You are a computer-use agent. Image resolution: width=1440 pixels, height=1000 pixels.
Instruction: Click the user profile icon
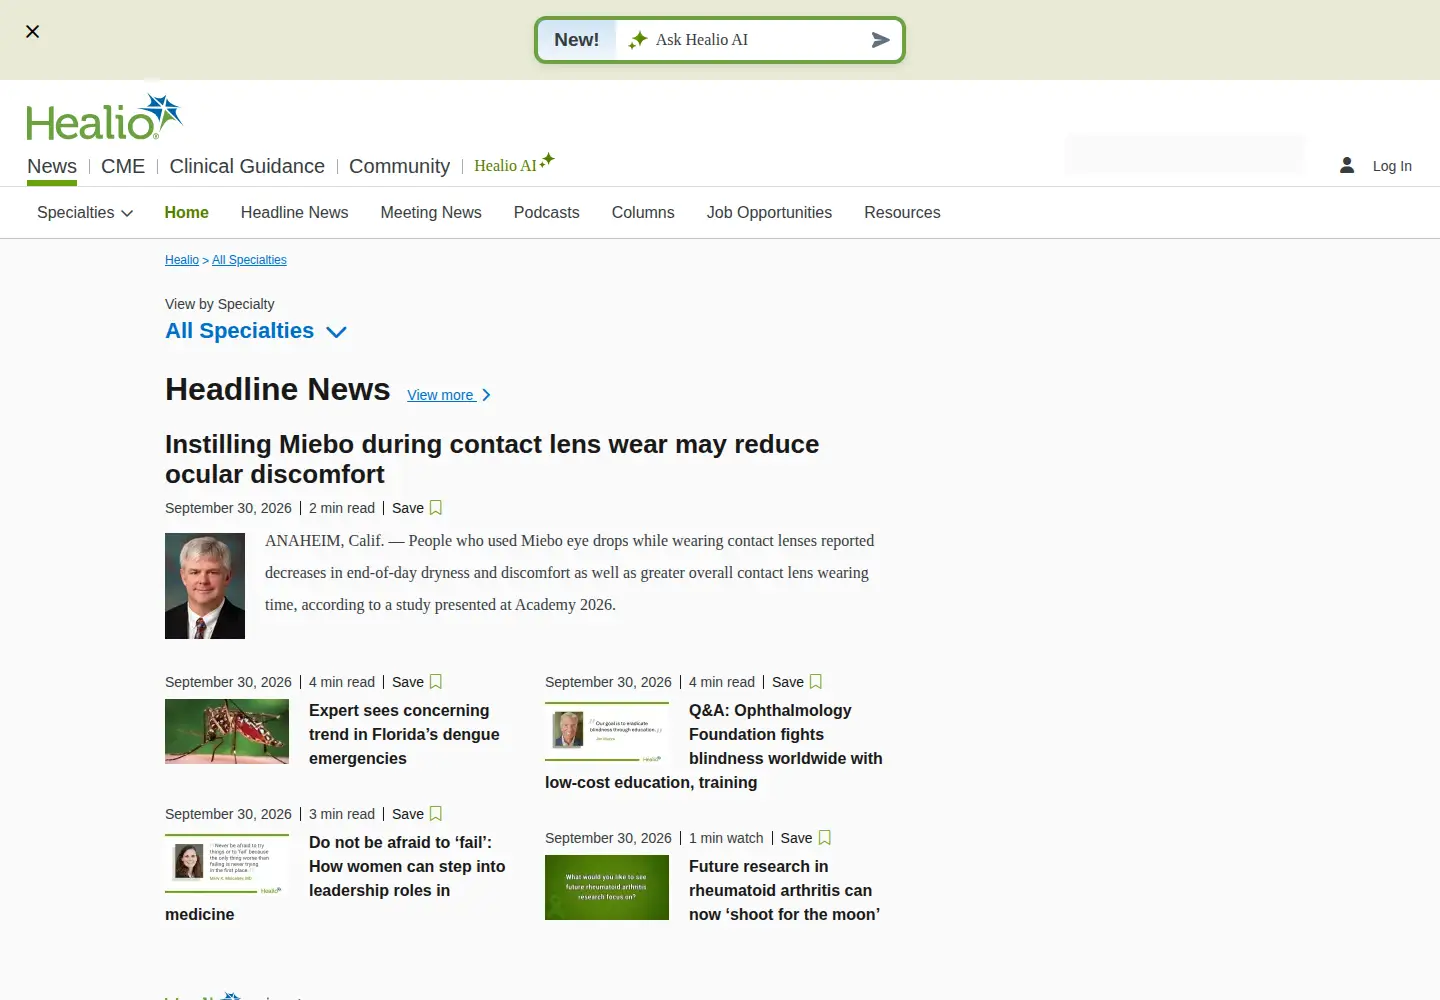coord(1347,165)
